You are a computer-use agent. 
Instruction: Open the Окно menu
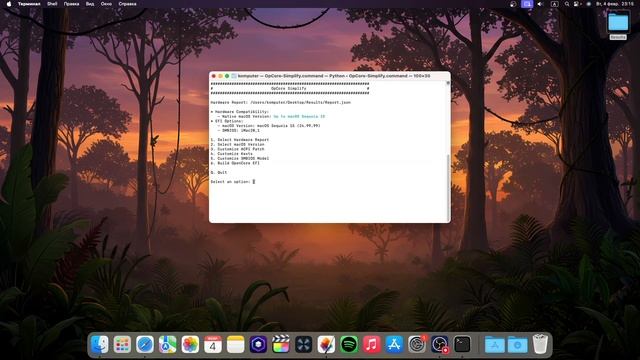[x=106, y=4]
